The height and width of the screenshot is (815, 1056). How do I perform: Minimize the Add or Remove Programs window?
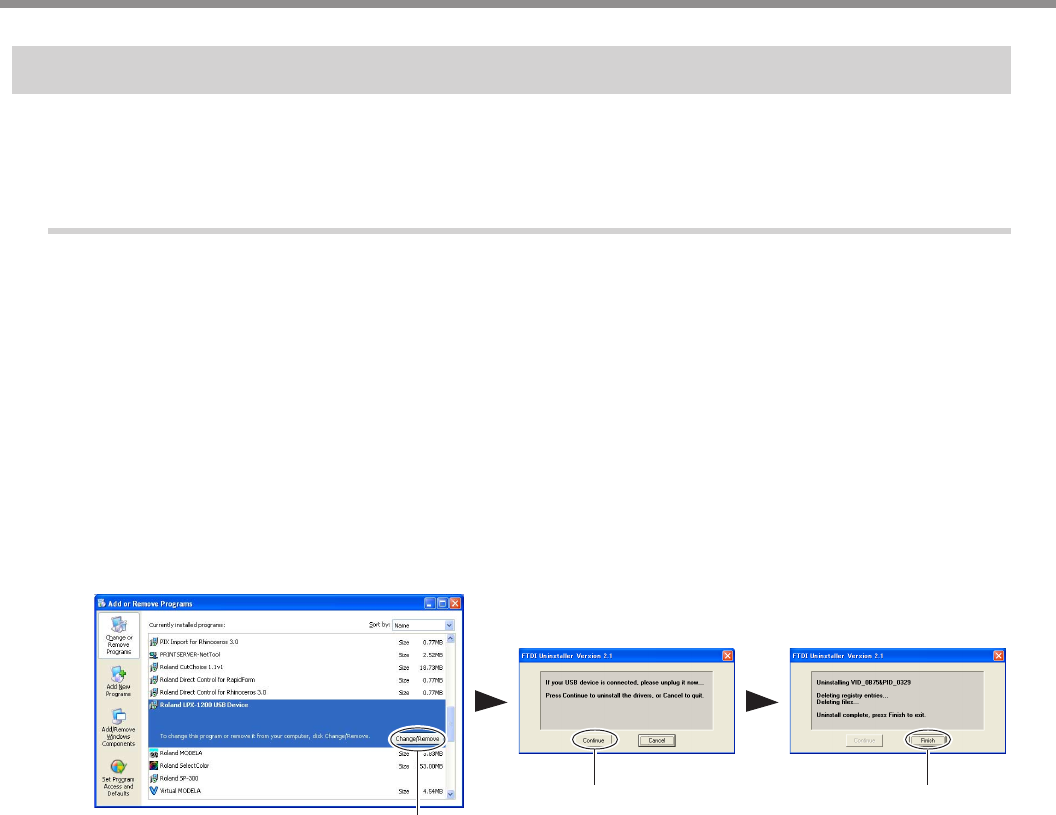(430, 604)
